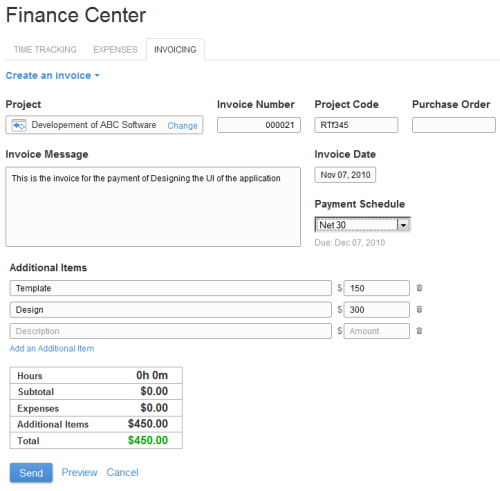Switch to the Time Tracking tab
This screenshot has width=500, height=491.
tap(45, 50)
